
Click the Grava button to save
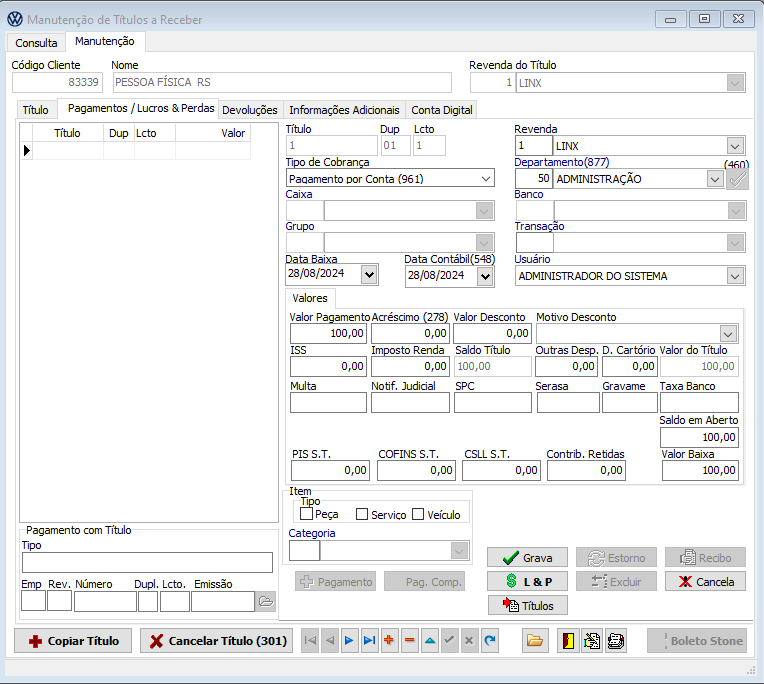[527, 558]
